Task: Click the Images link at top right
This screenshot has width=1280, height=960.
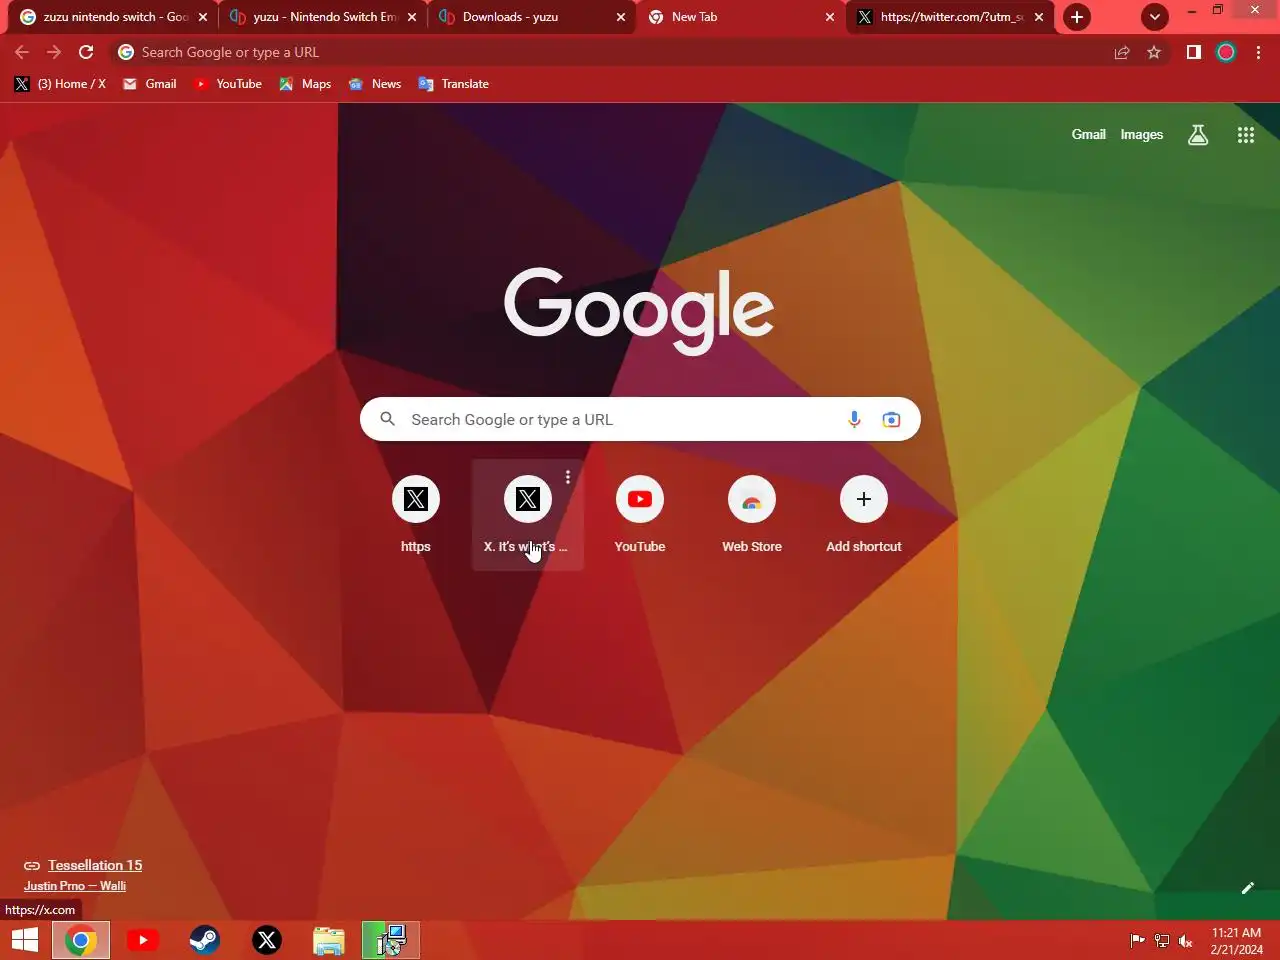Action: pos(1141,134)
